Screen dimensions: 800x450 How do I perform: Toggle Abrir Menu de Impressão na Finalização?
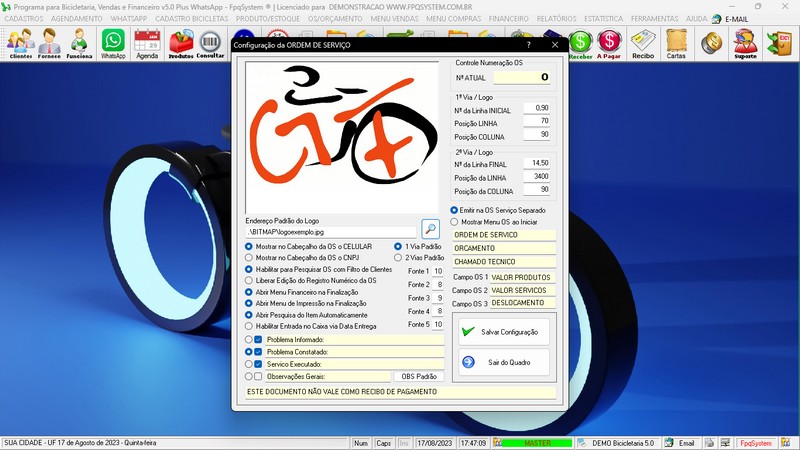[x=248, y=304]
